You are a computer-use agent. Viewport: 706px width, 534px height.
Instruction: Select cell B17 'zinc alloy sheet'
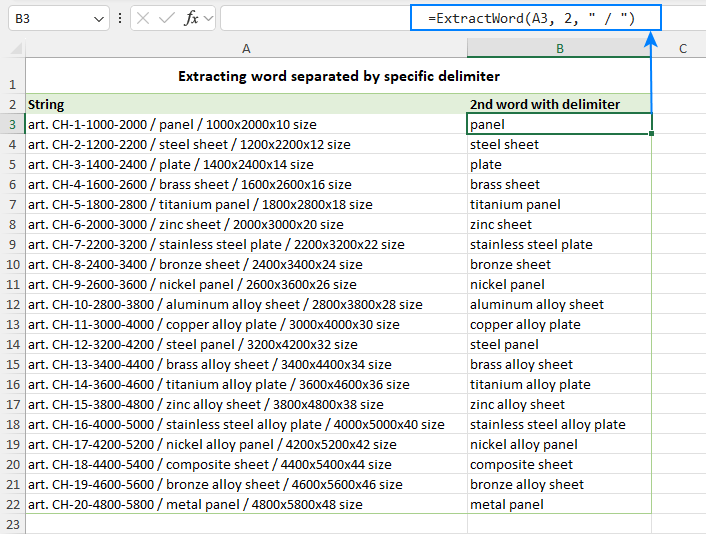point(559,404)
